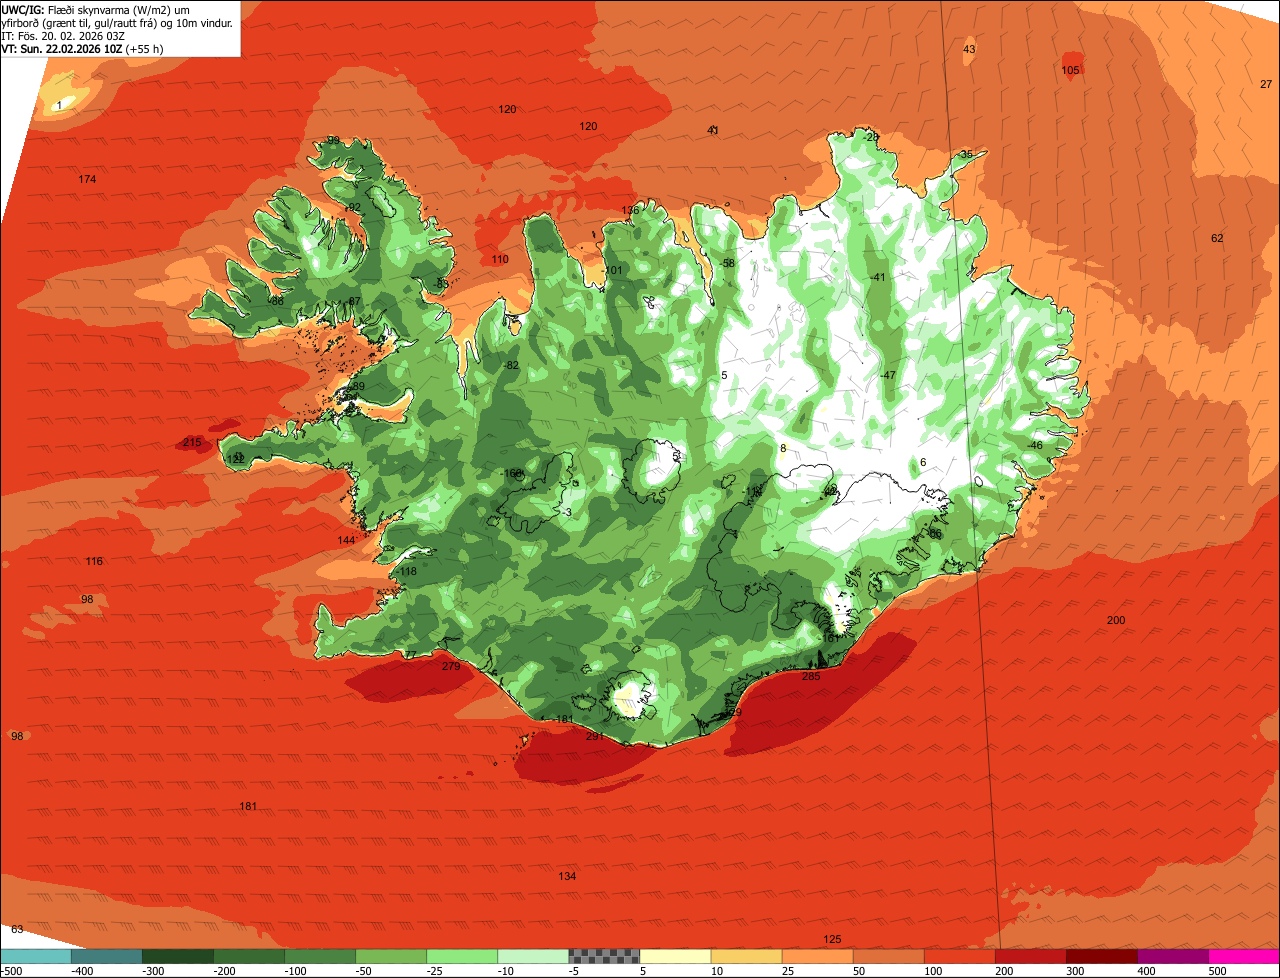Viewport: 1280px width, 978px height.
Task: Click the legend swatch between -25 and -10
Action: click(461, 956)
